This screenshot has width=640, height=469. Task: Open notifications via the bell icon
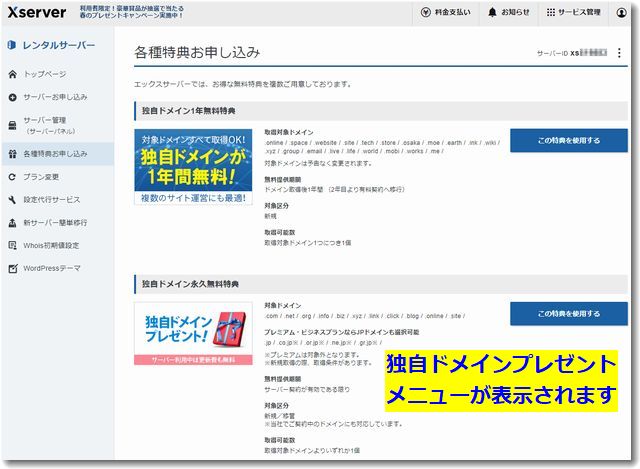pos(492,13)
